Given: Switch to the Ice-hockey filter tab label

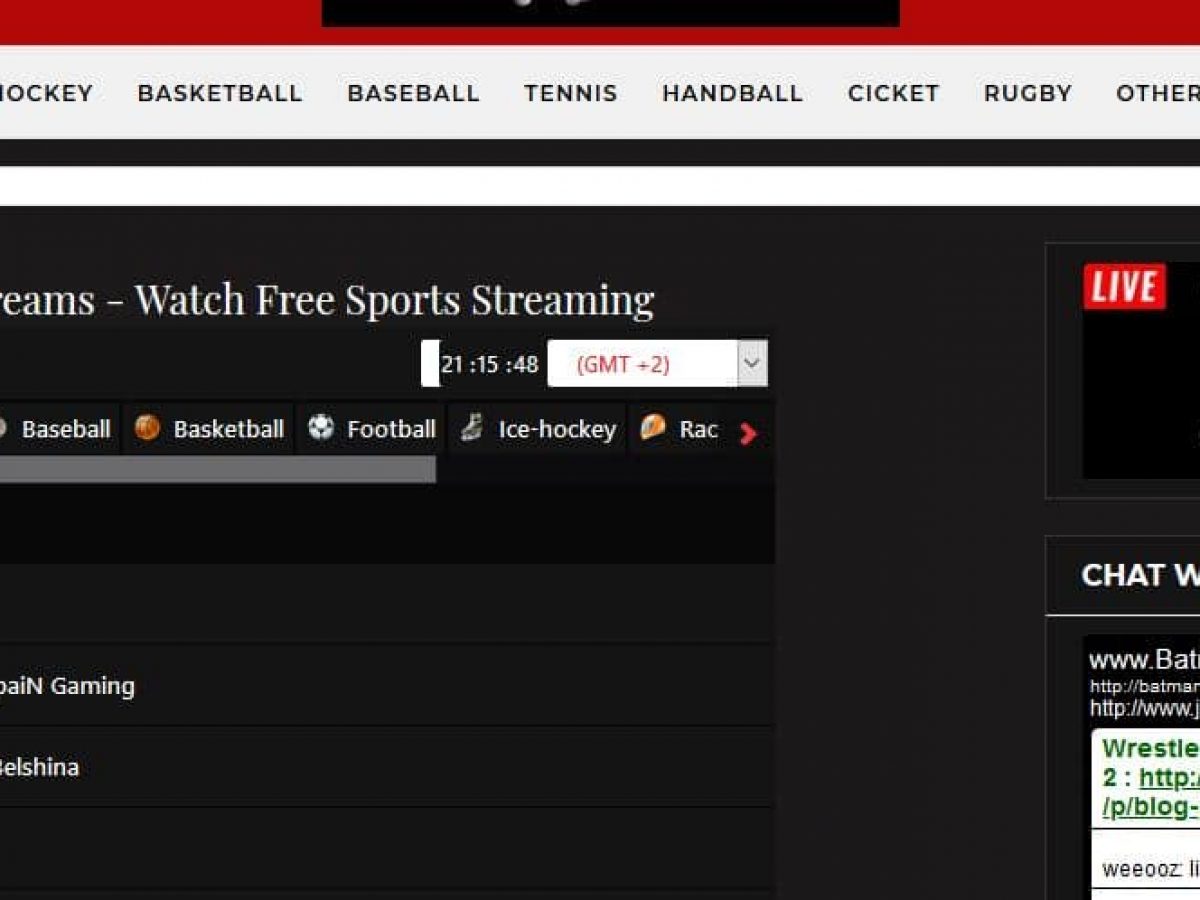Looking at the screenshot, I should click(x=557, y=429).
